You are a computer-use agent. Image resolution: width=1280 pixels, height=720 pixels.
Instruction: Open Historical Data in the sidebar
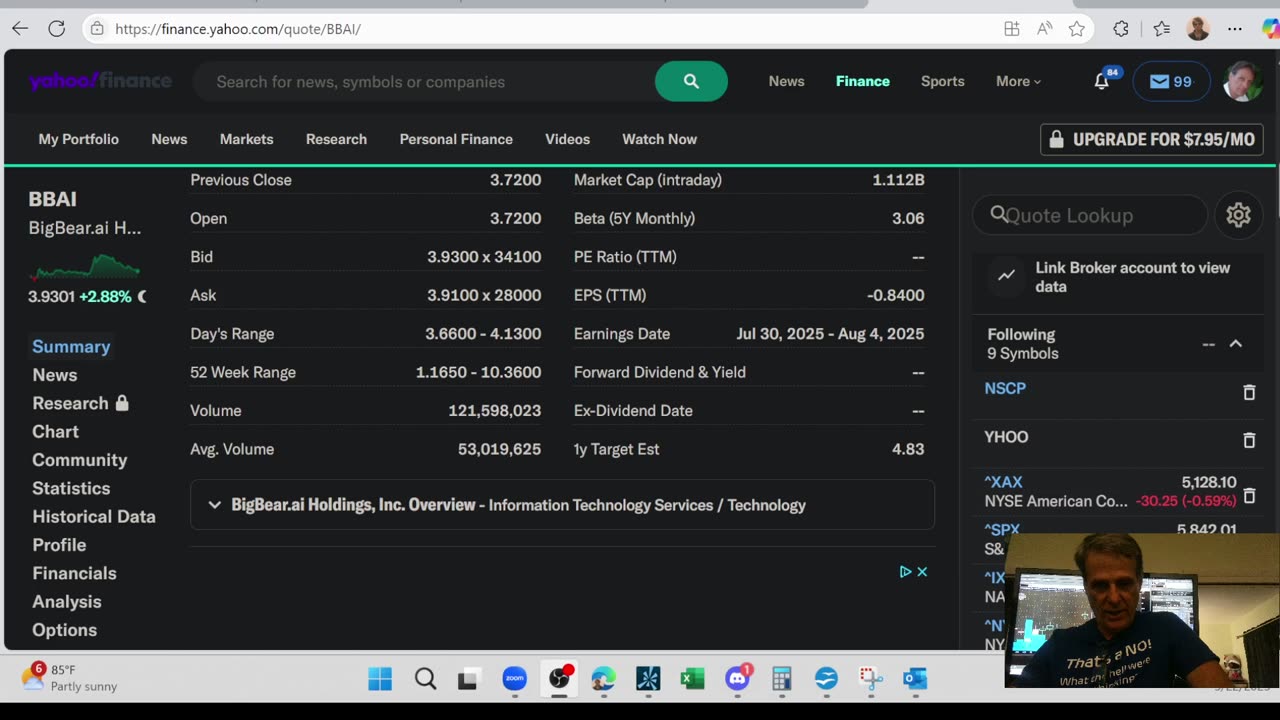[x=93, y=517]
